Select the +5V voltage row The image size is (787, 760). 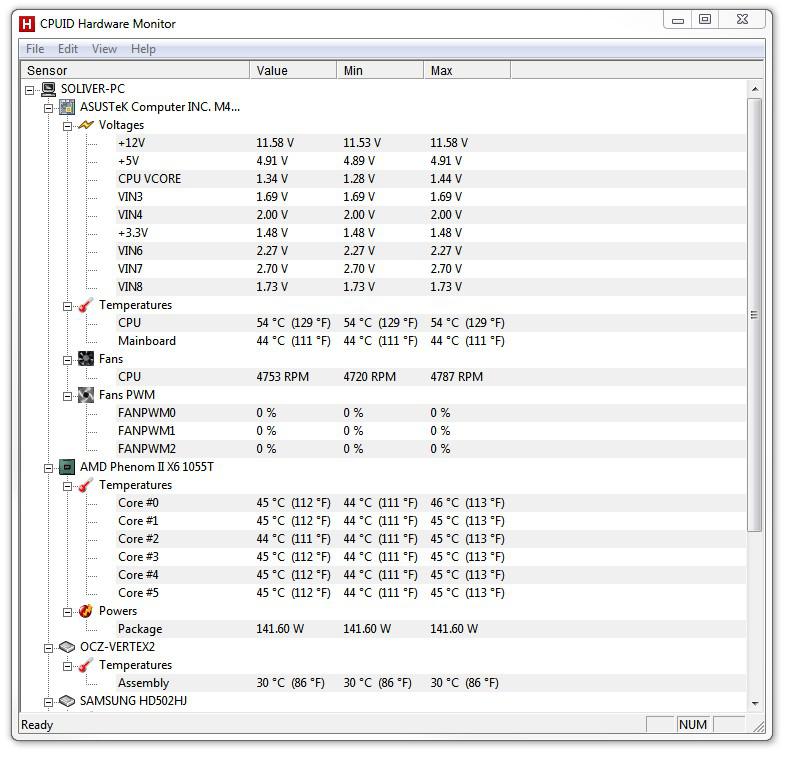click(431, 161)
